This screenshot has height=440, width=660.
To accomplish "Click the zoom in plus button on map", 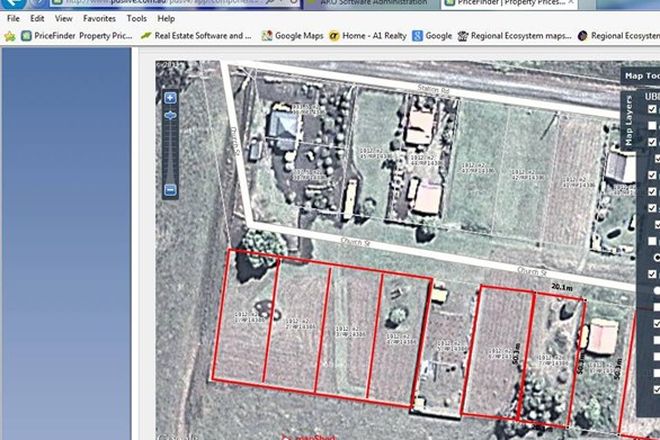I will point(170,98).
